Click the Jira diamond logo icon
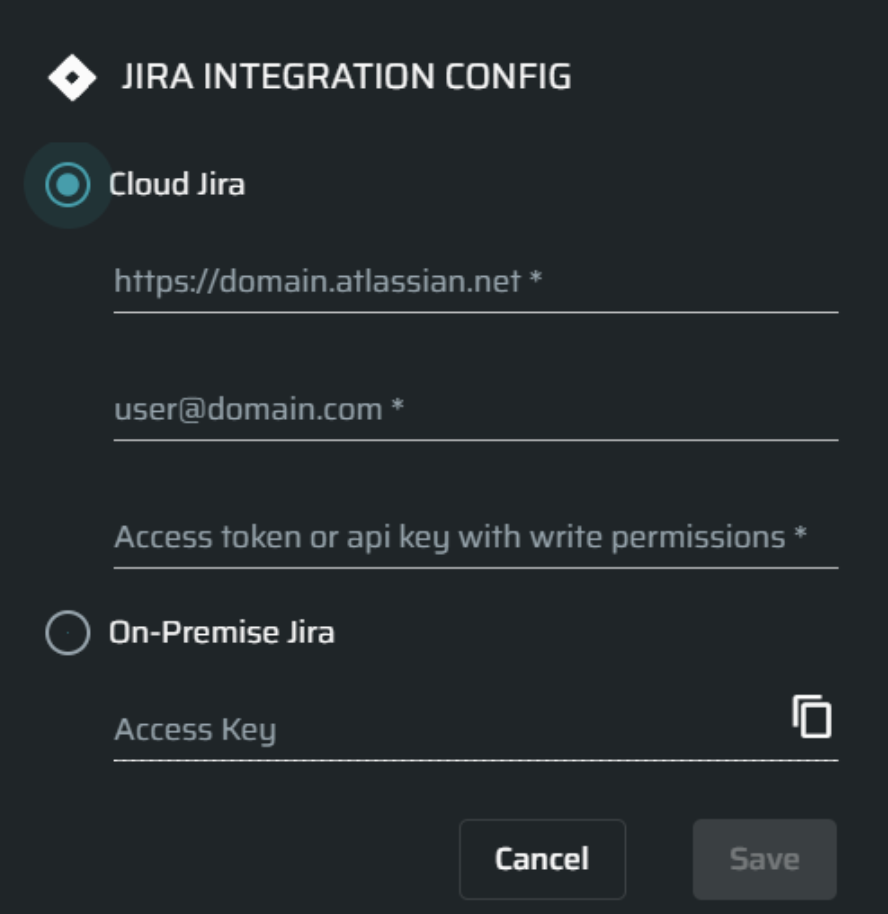The width and height of the screenshot is (888, 914). click(72, 78)
